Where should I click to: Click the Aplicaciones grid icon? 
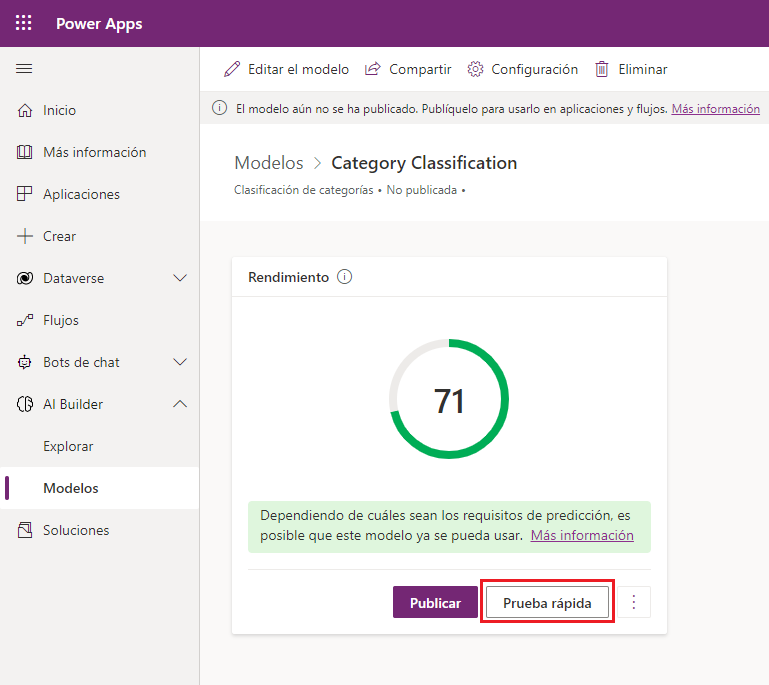[25, 194]
